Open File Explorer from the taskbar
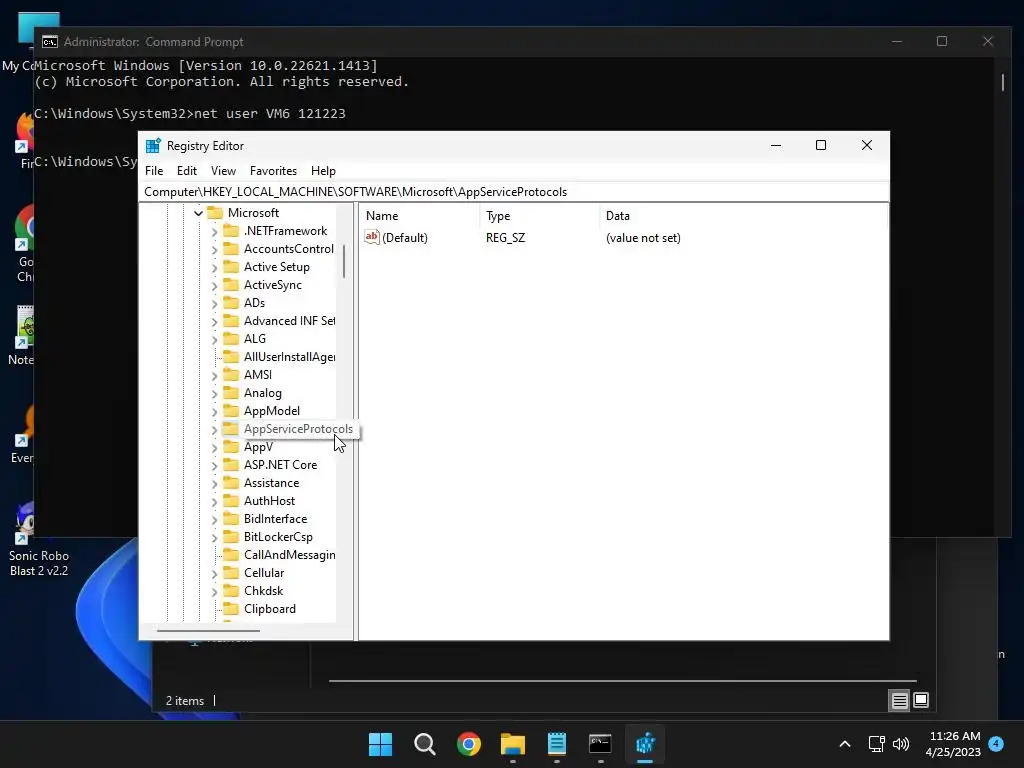The height and width of the screenshot is (768, 1024). 513,744
